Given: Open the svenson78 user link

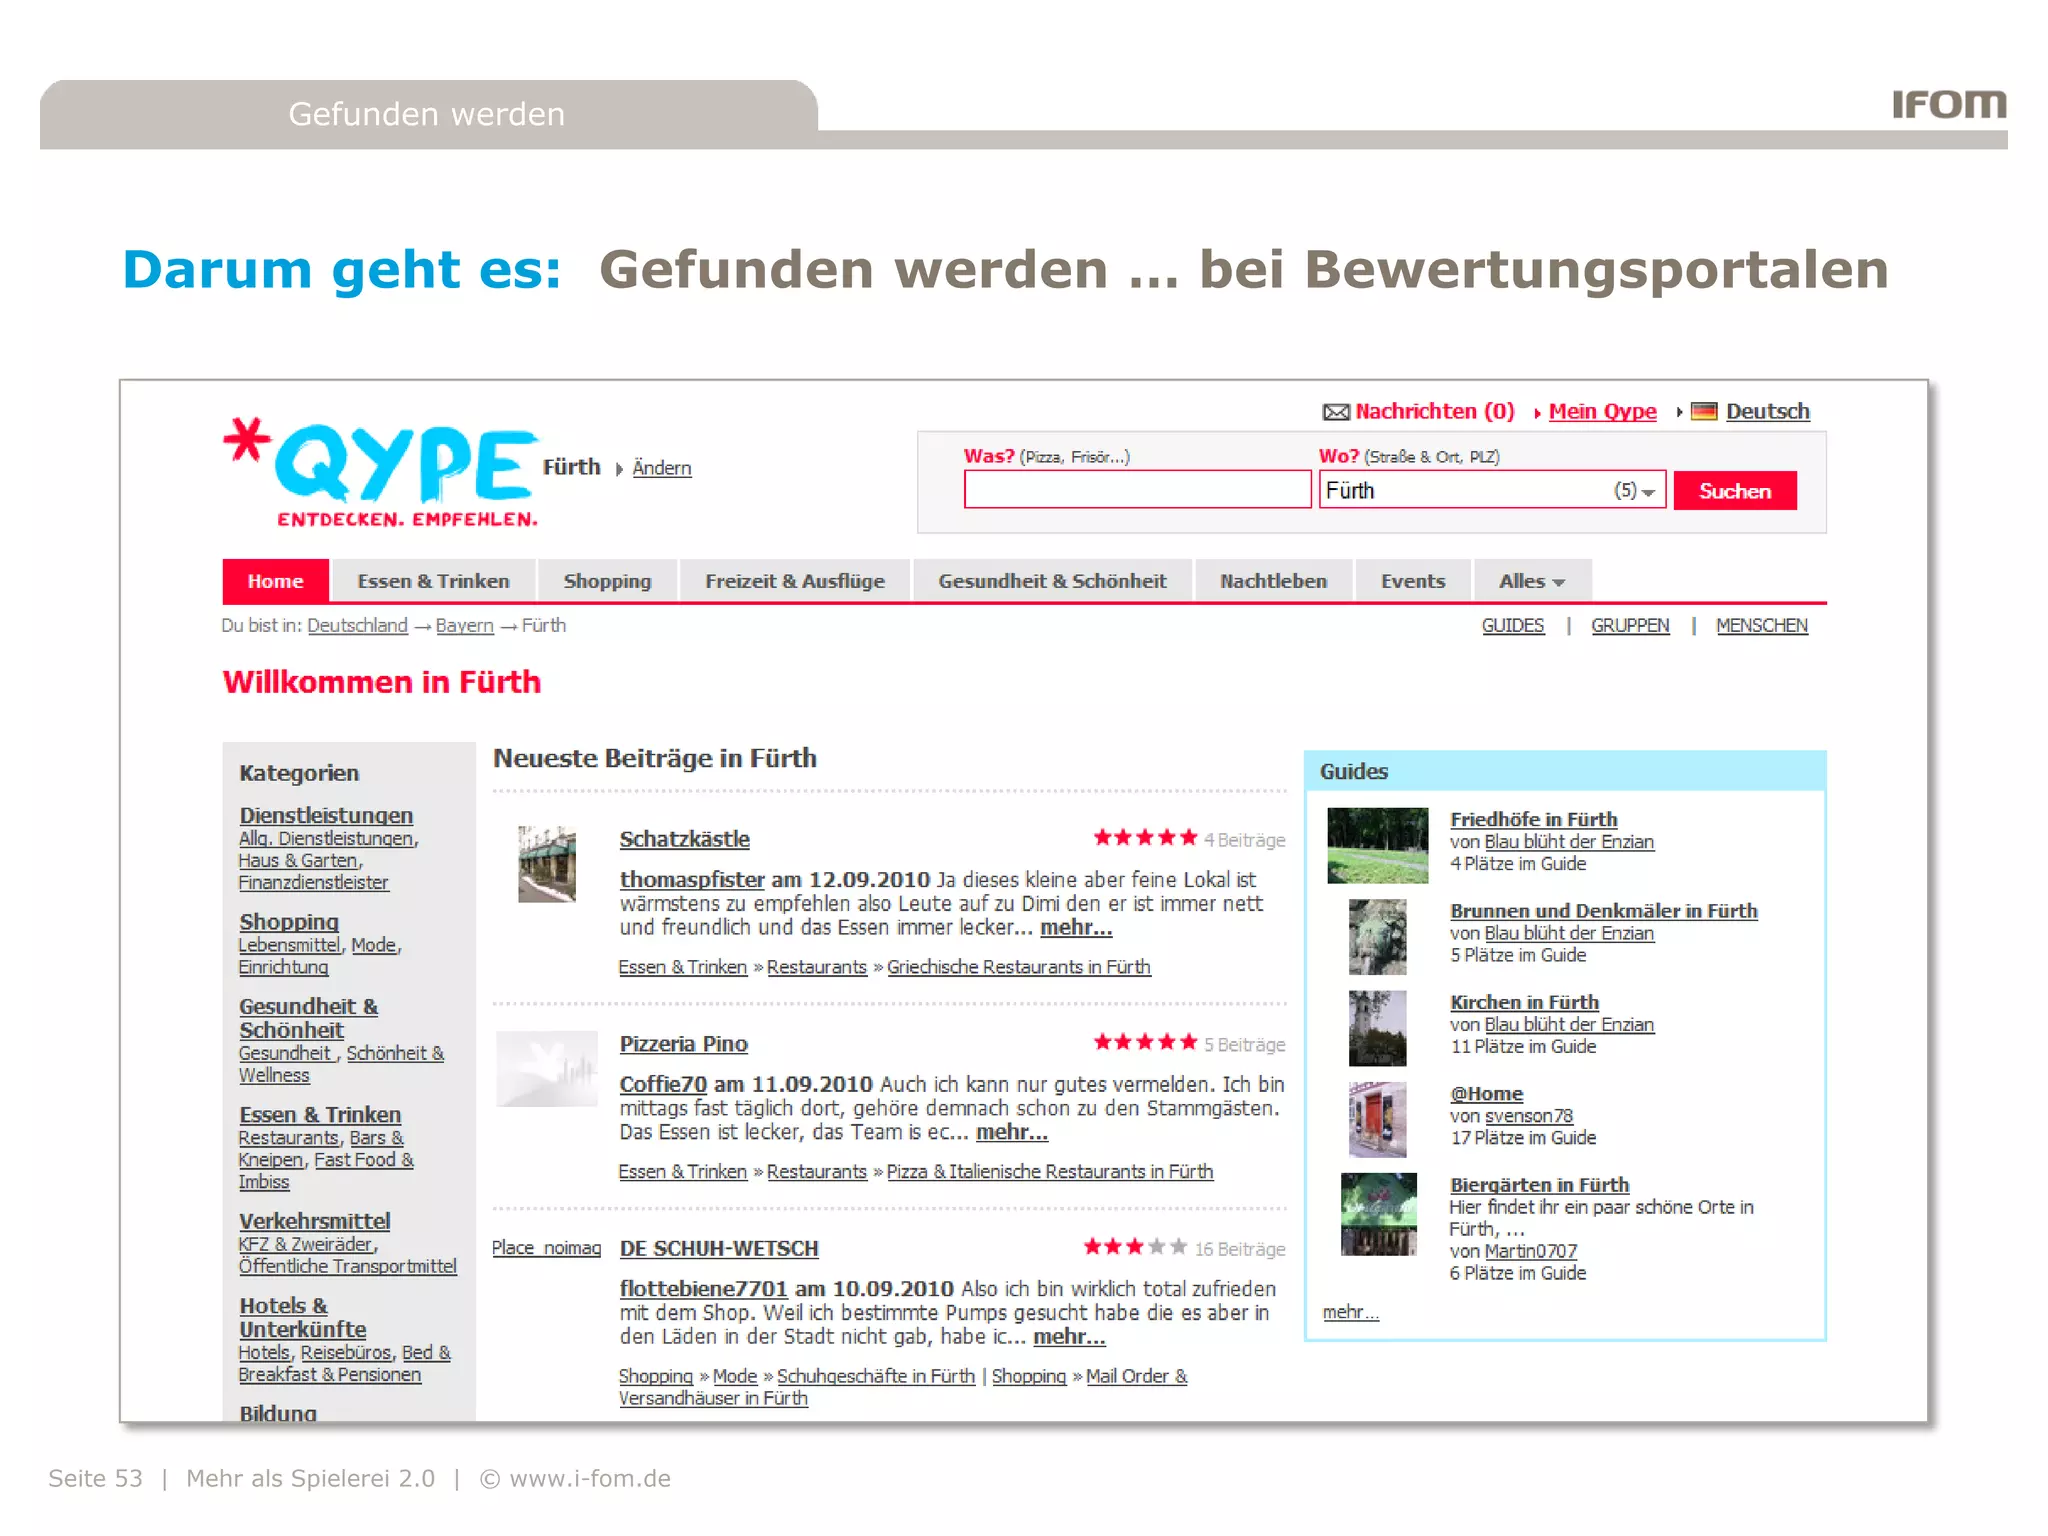Looking at the screenshot, I should click(x=1529, y=1115).
